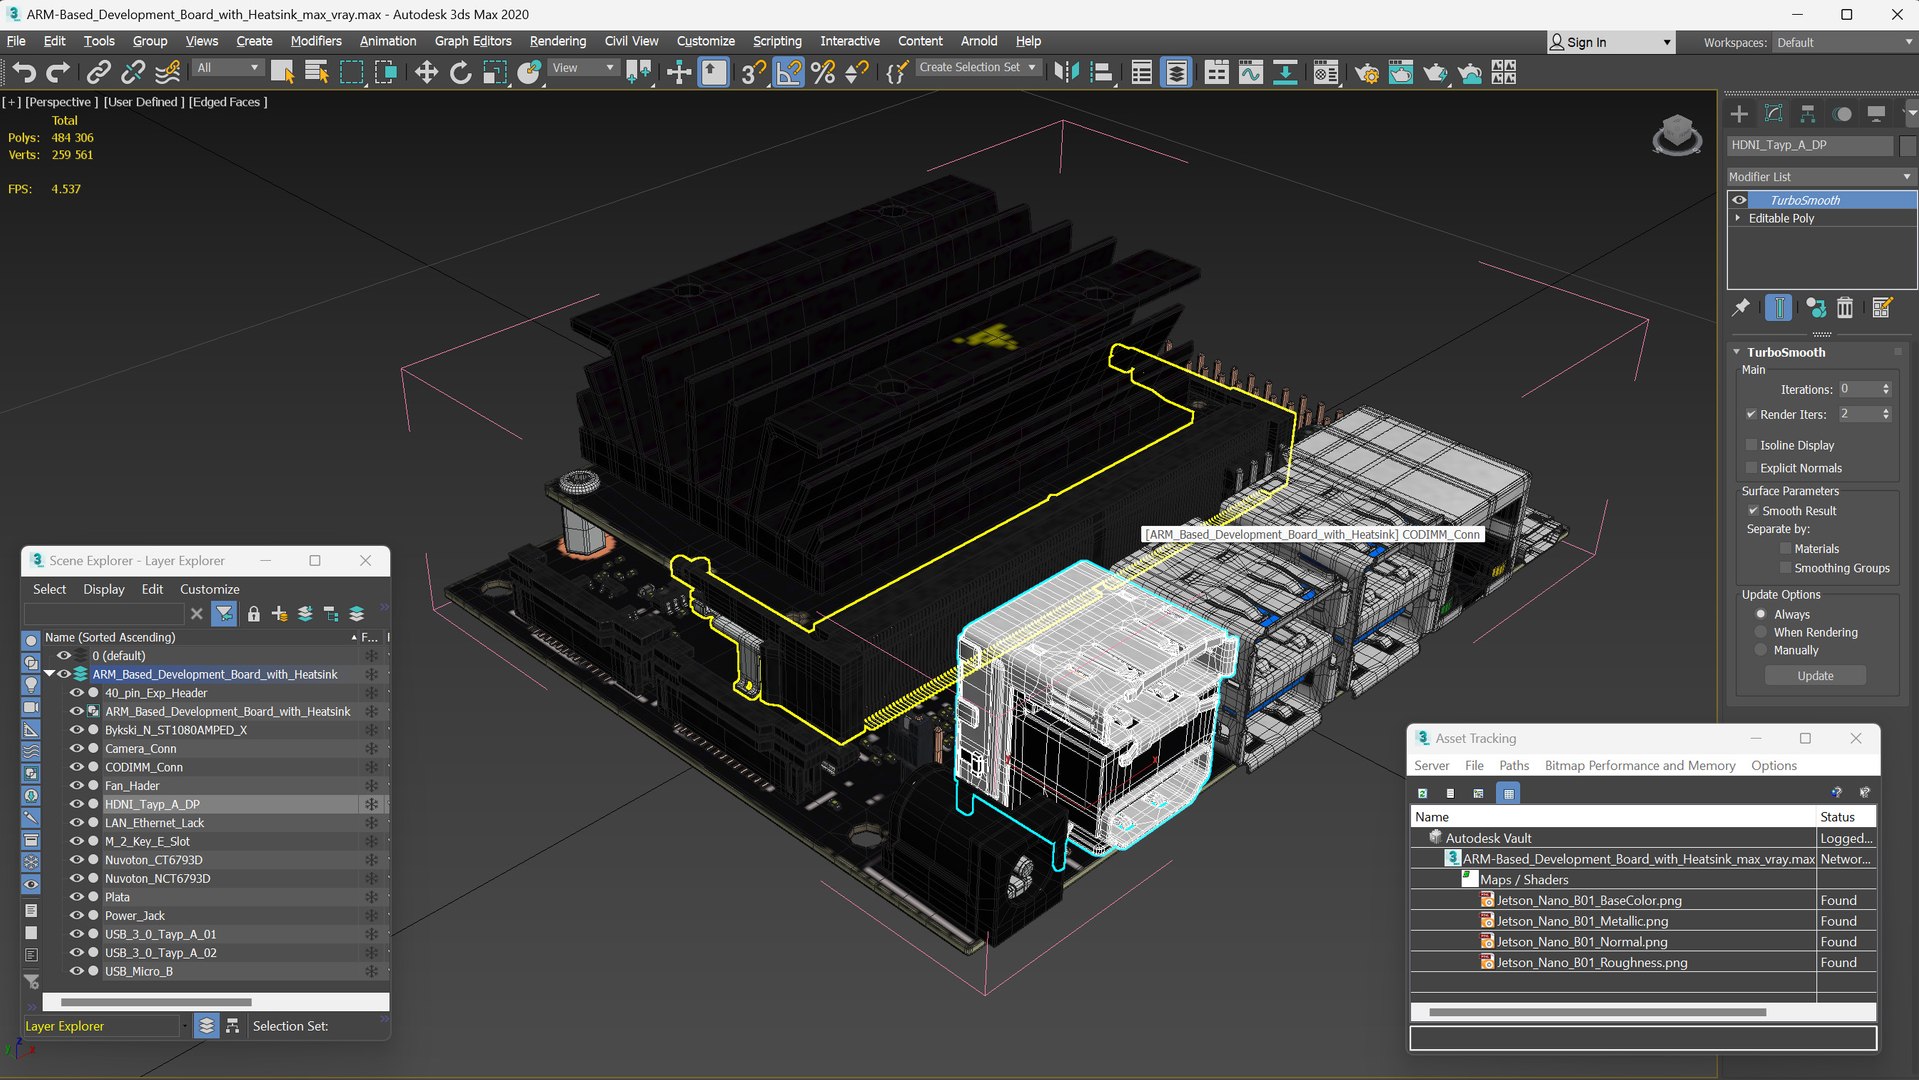Expand the Editable Poly stack entry
The width and height of the screenshot is (1919, 1080).
pyautogui.click(x=1738, y=218)
